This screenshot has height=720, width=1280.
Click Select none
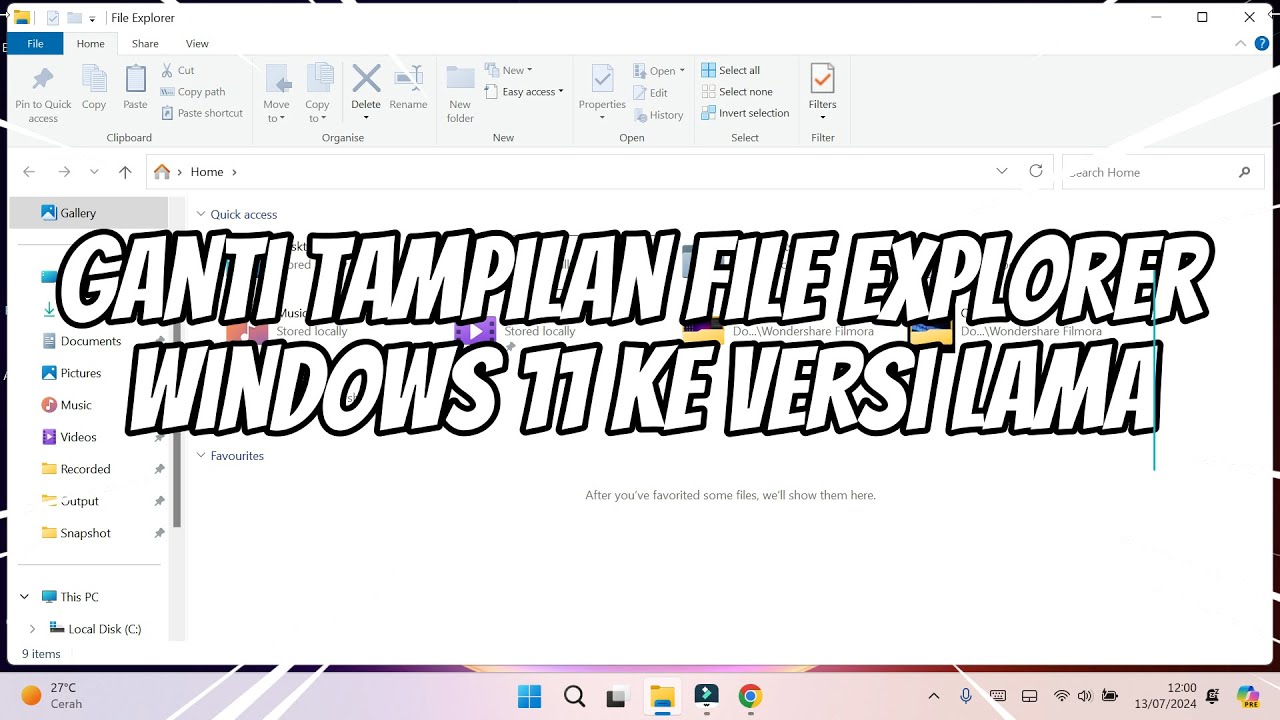(737, 92)
